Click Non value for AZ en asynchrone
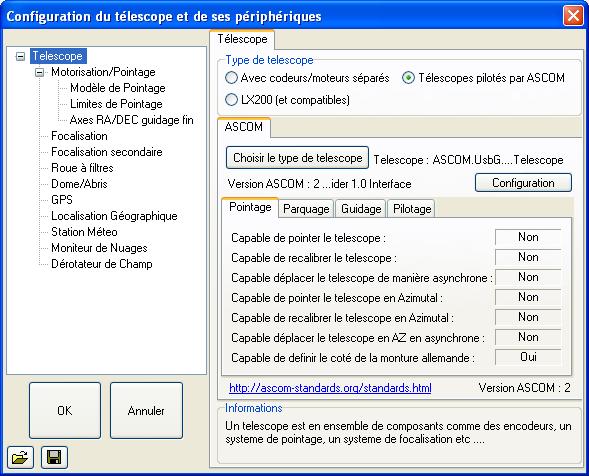 click(x=528, y=337)
